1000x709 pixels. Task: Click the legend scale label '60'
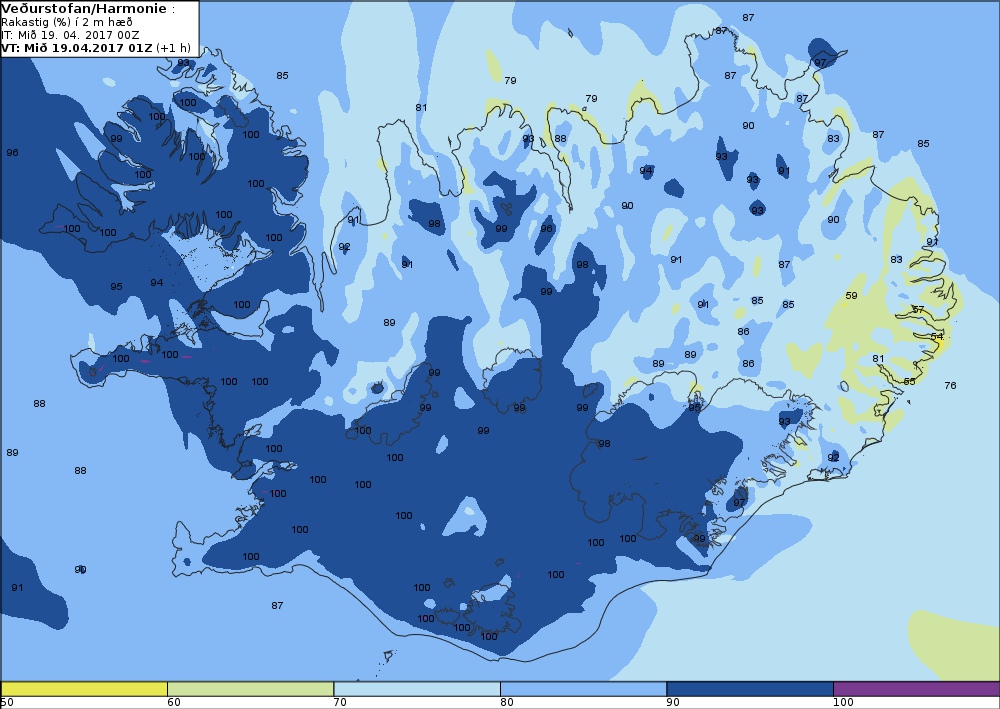tap(174, 703)
